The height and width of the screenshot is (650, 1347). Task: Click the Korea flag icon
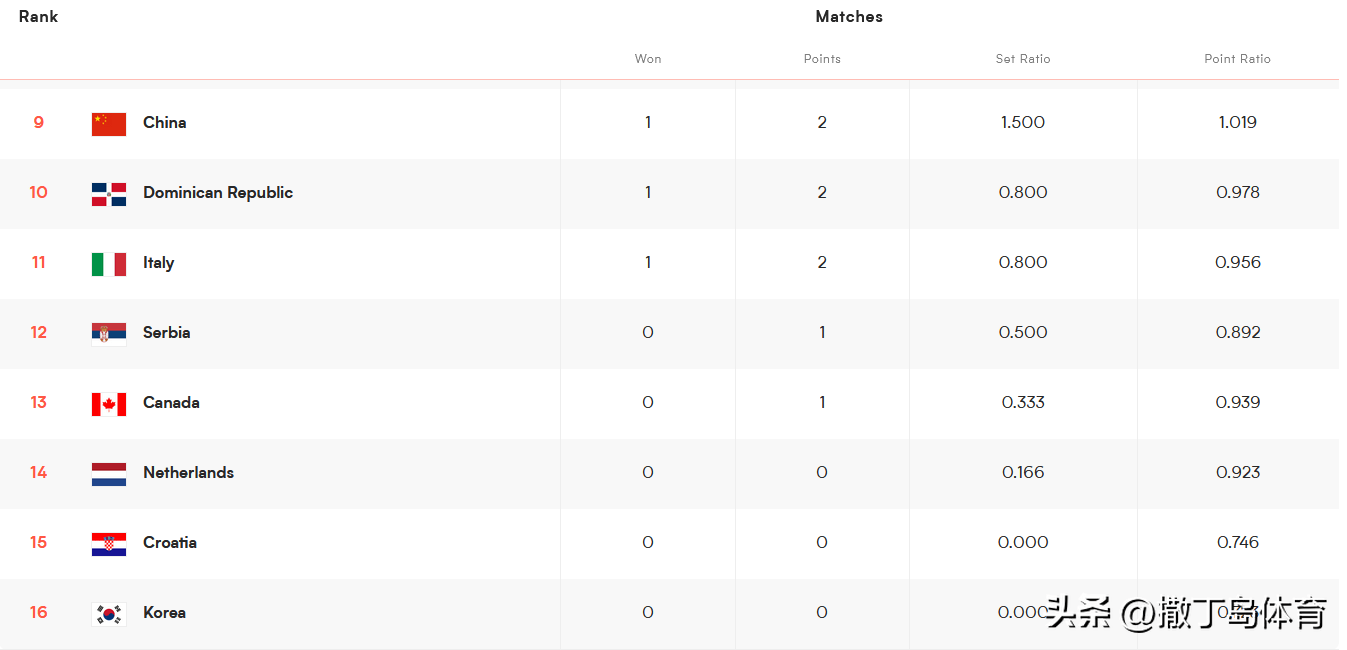click(x=109, y=614)
